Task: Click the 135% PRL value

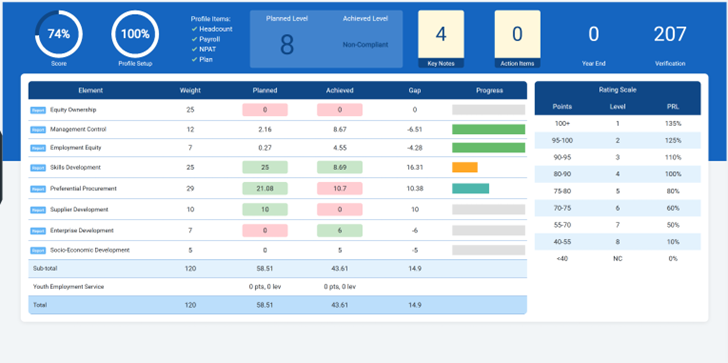Action: click(673, 124)
